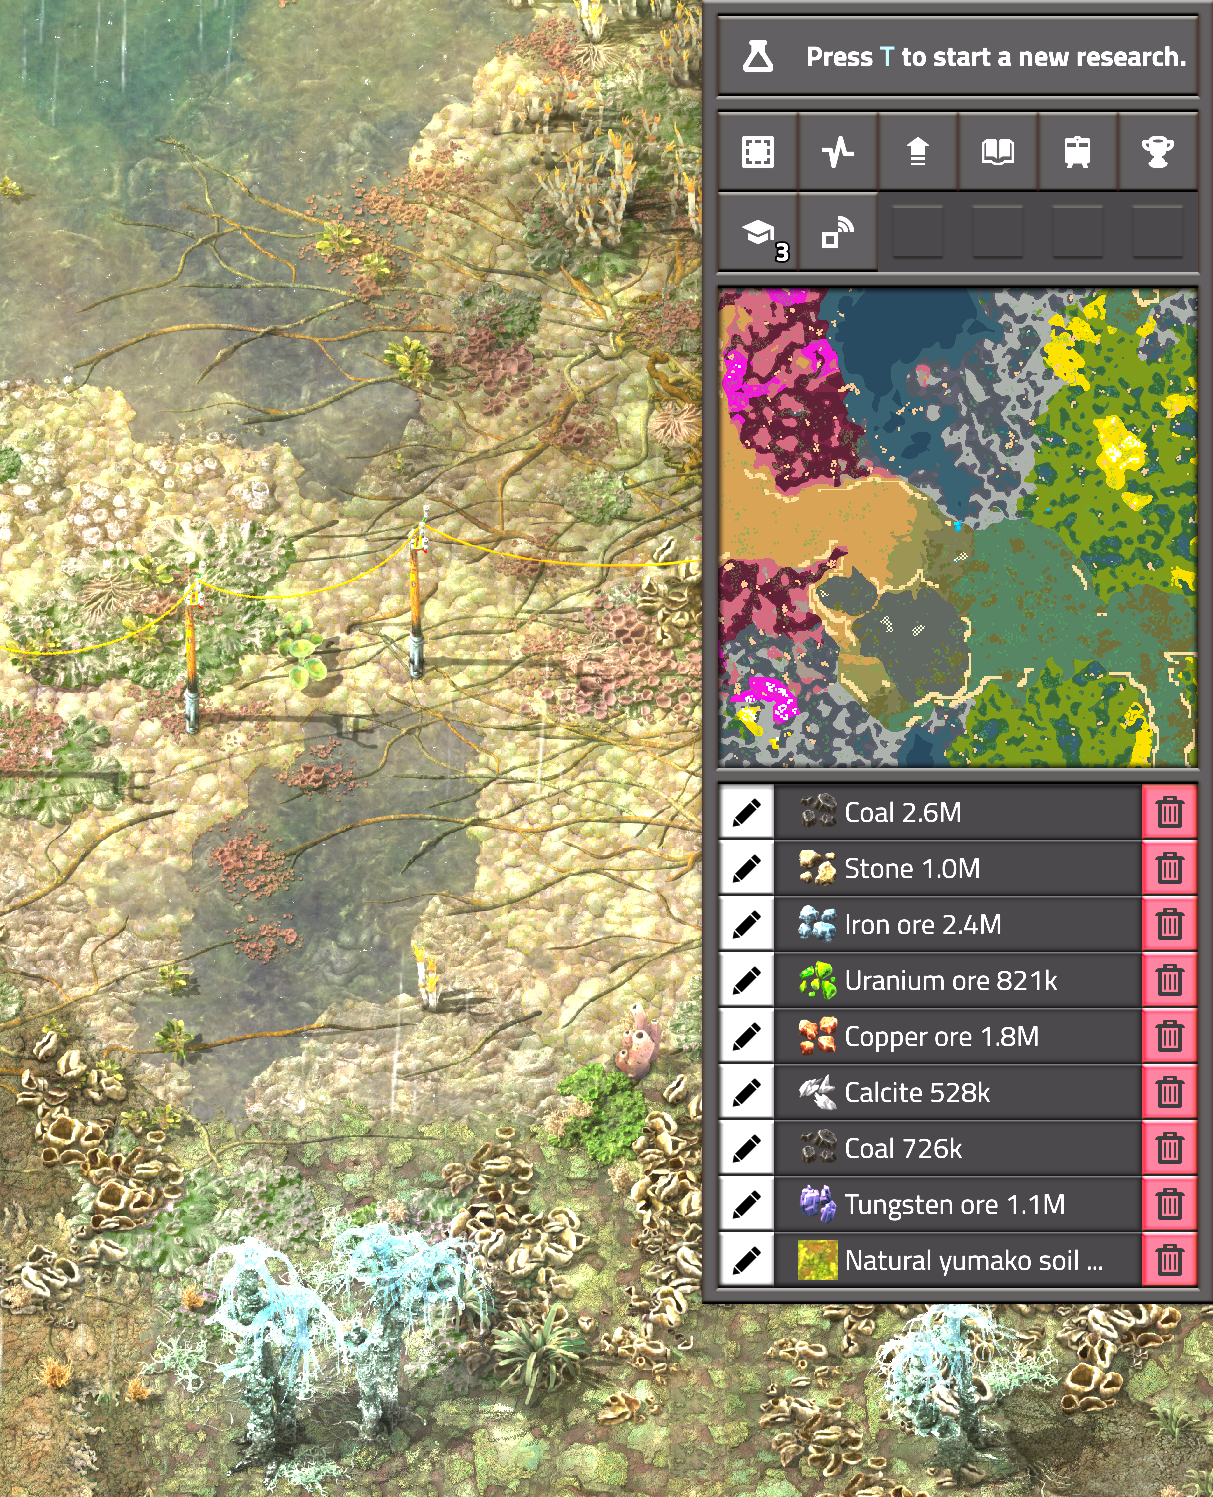Edit the Calcite 528k tag

(x=746, y=1092)
